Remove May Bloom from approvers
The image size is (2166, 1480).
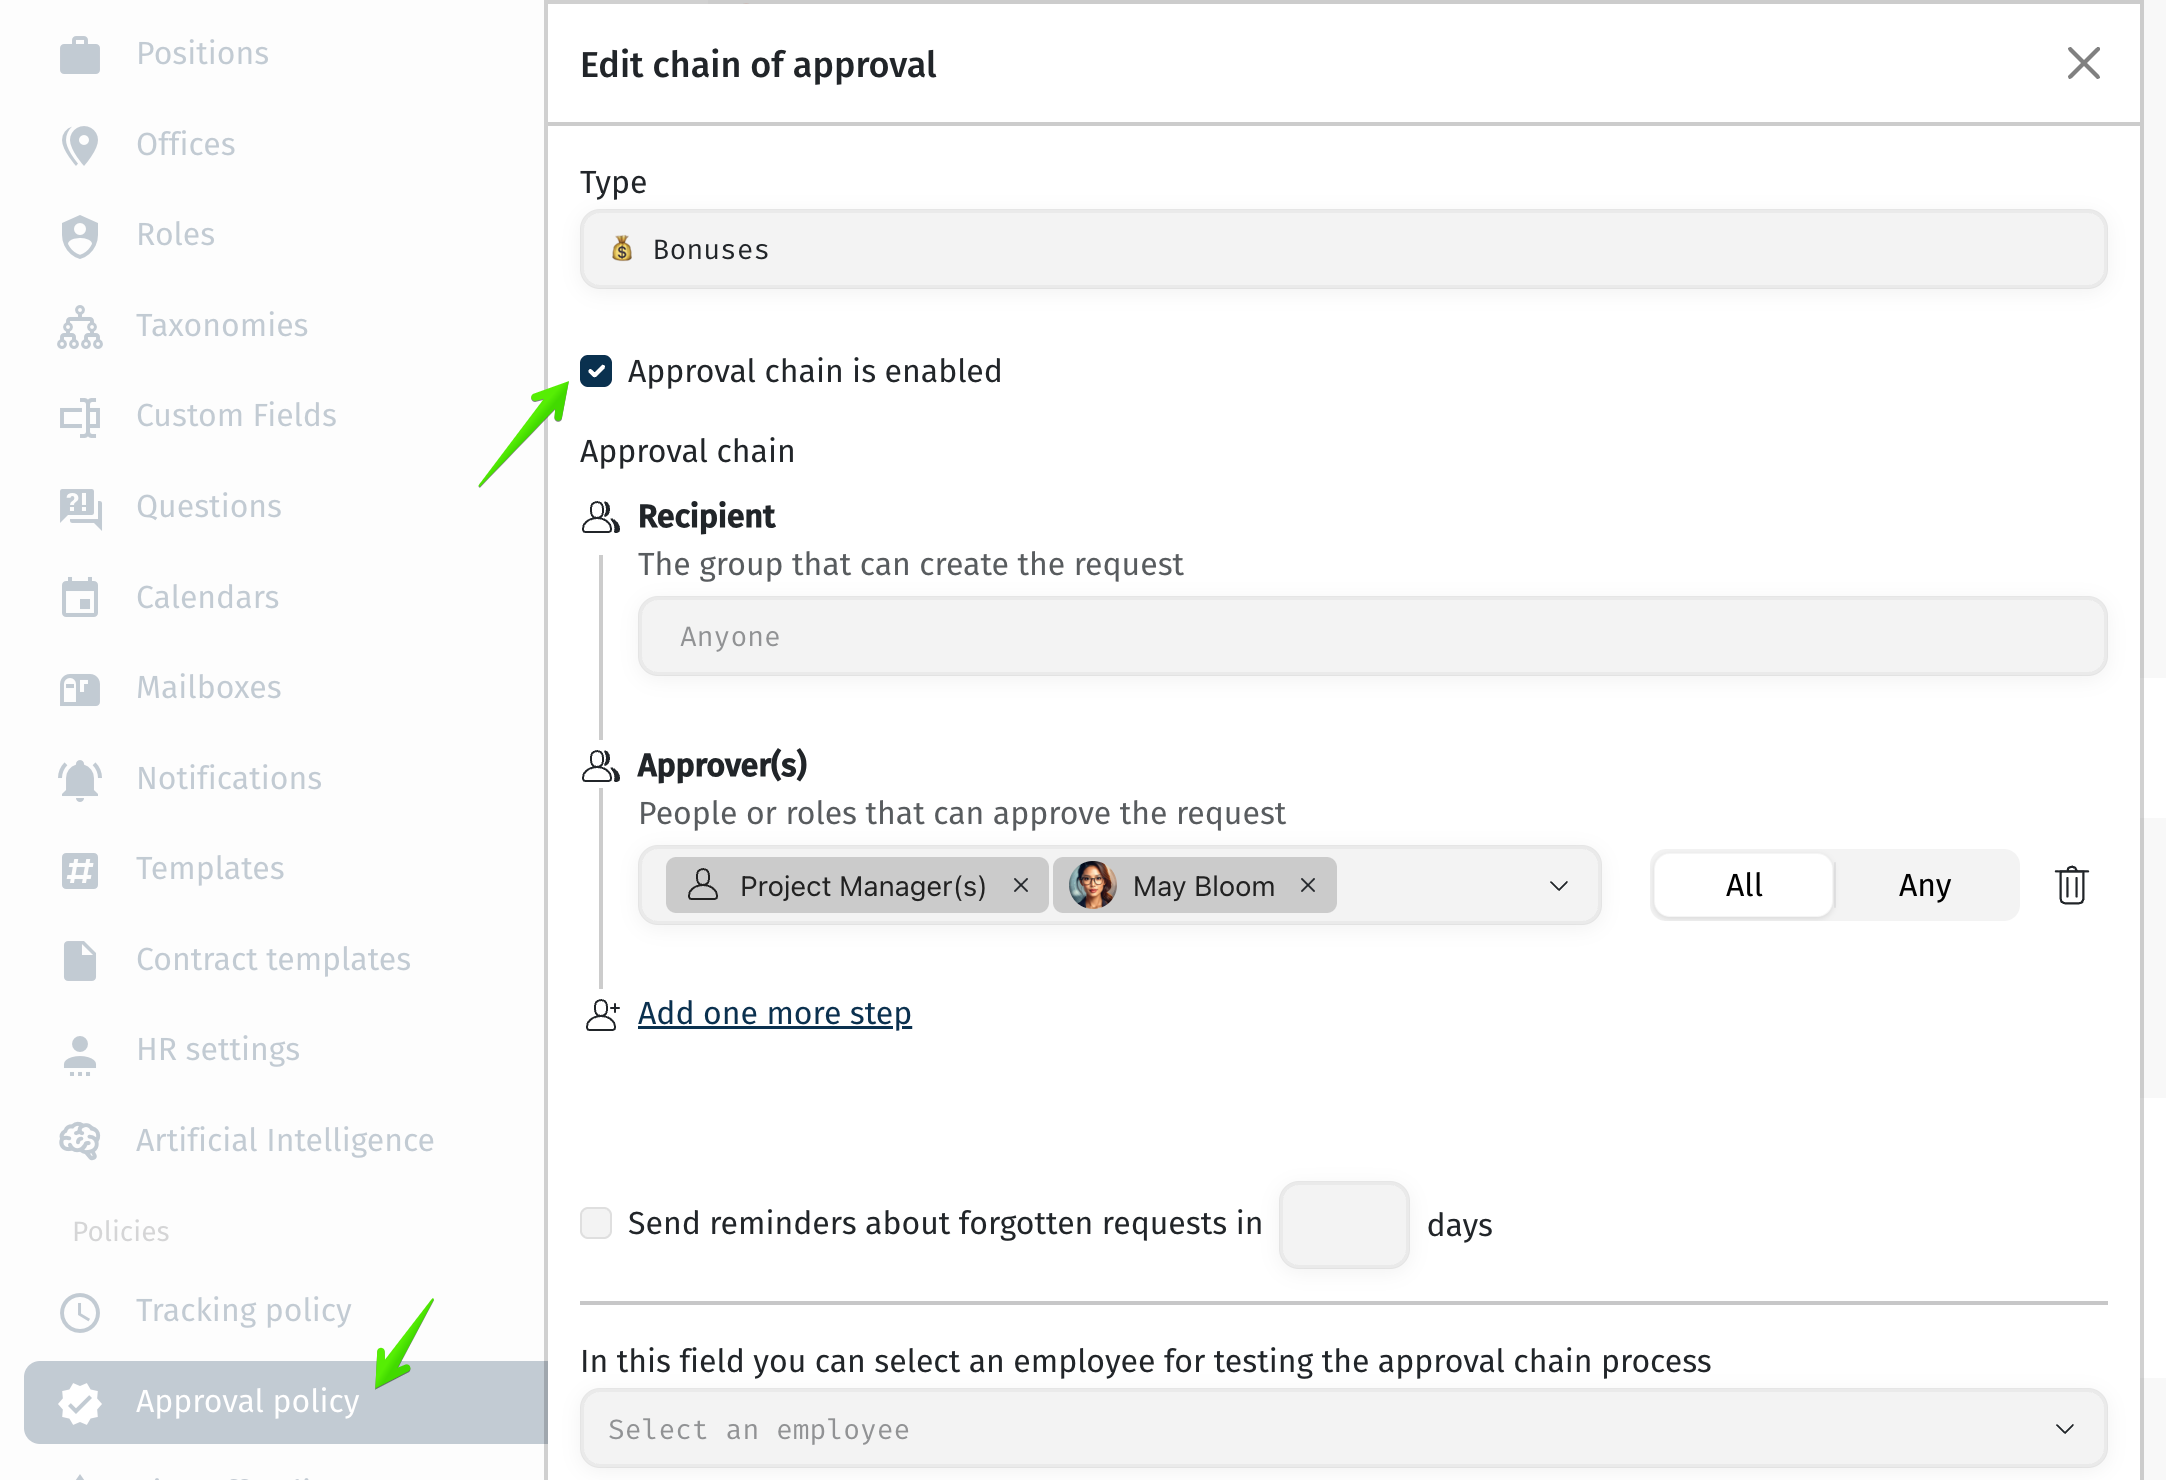pos(1308,885)
